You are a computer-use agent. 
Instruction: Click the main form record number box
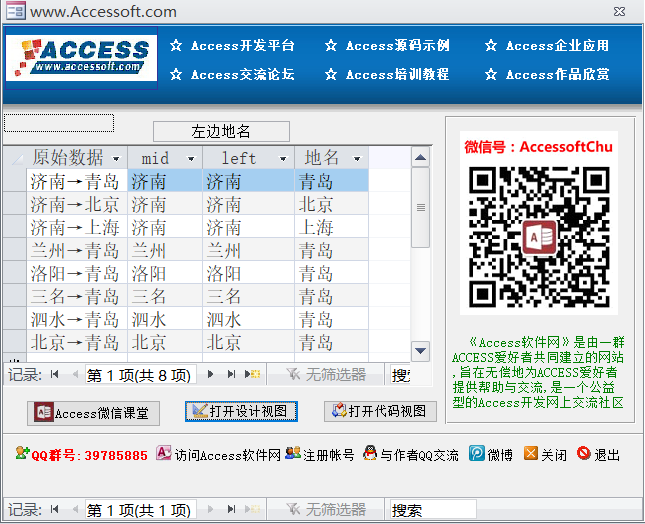(x=140, y=510)
